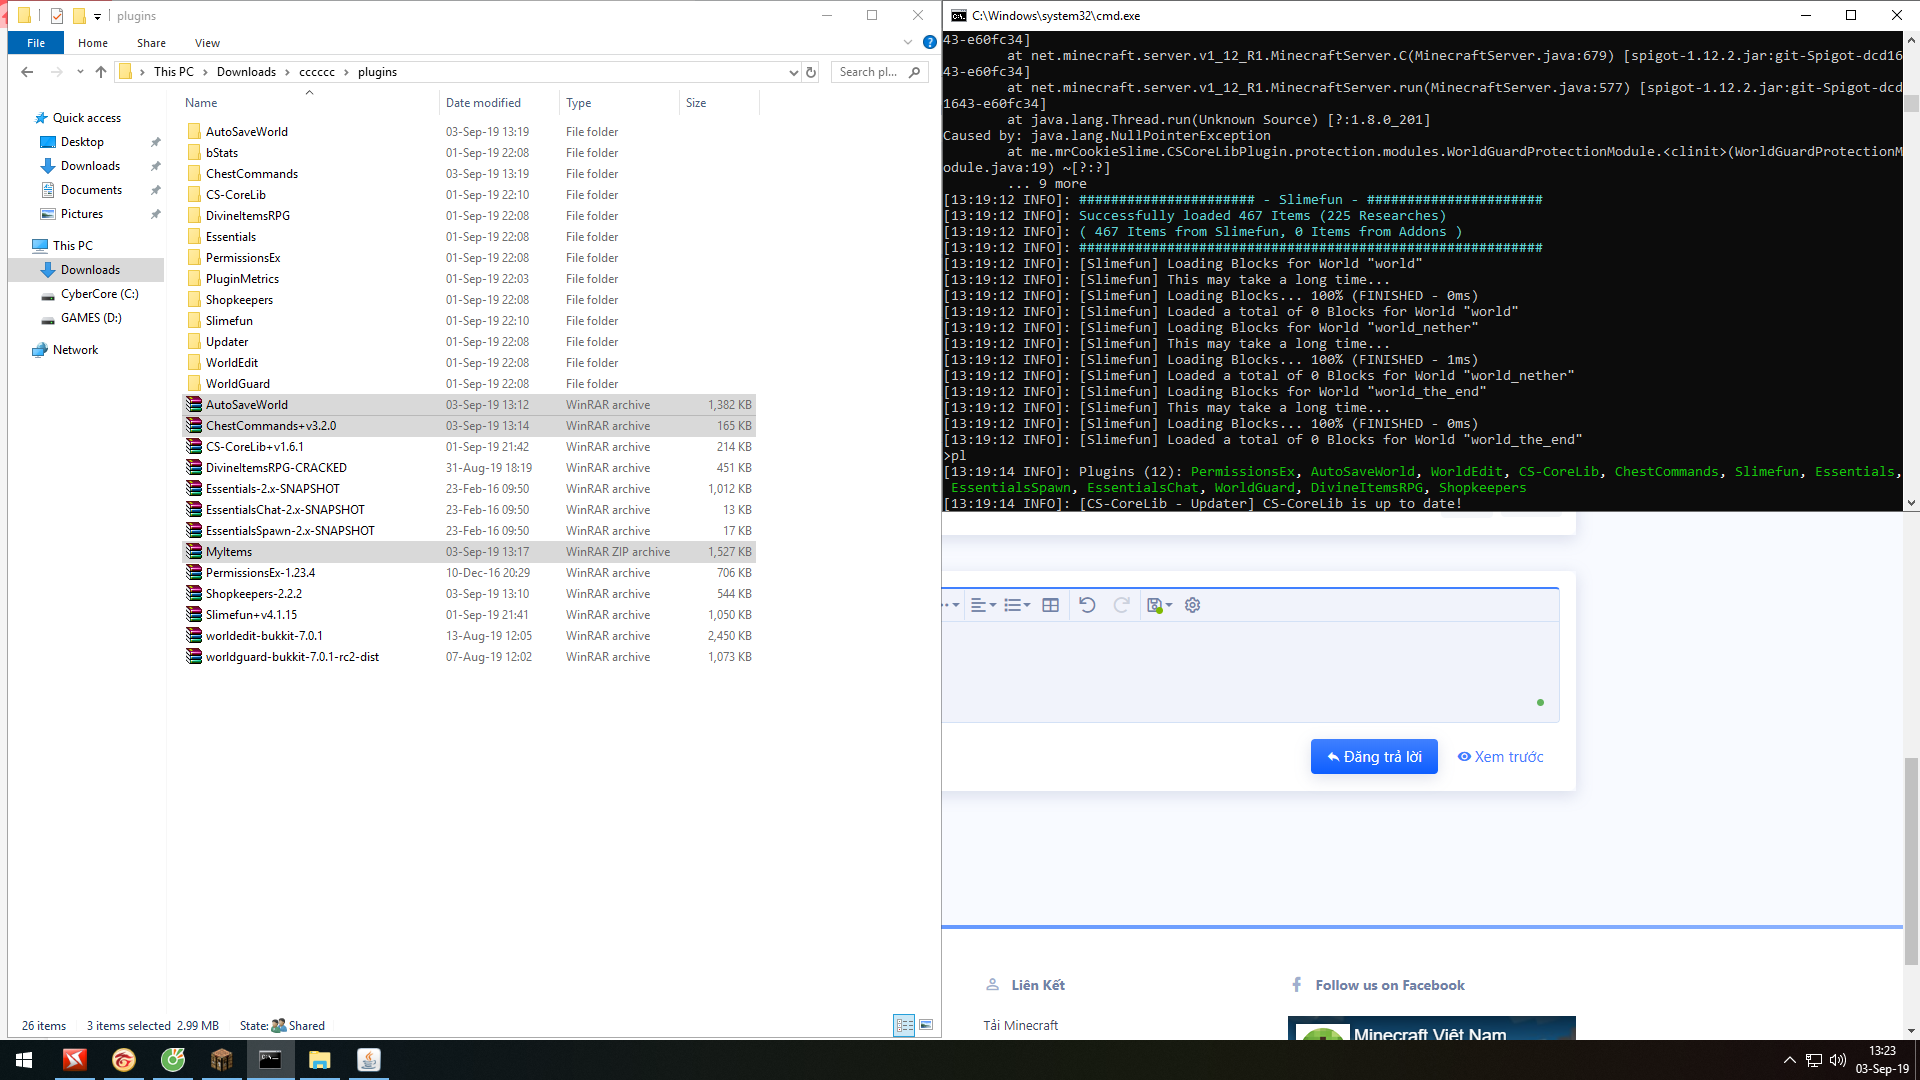The width and height of the screenshot is (1920, 1080).
Task: Open the View ribbon tab
Action: [207, 43]
